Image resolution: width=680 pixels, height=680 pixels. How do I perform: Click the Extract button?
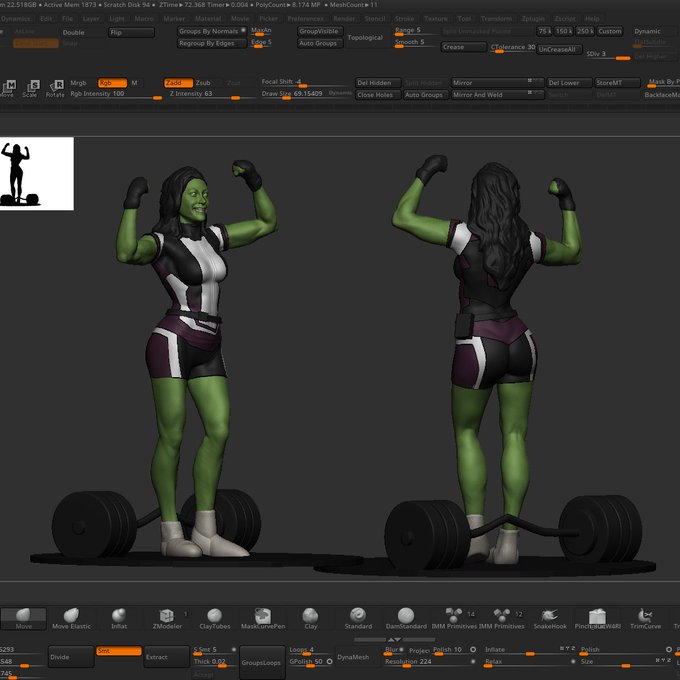167,657
